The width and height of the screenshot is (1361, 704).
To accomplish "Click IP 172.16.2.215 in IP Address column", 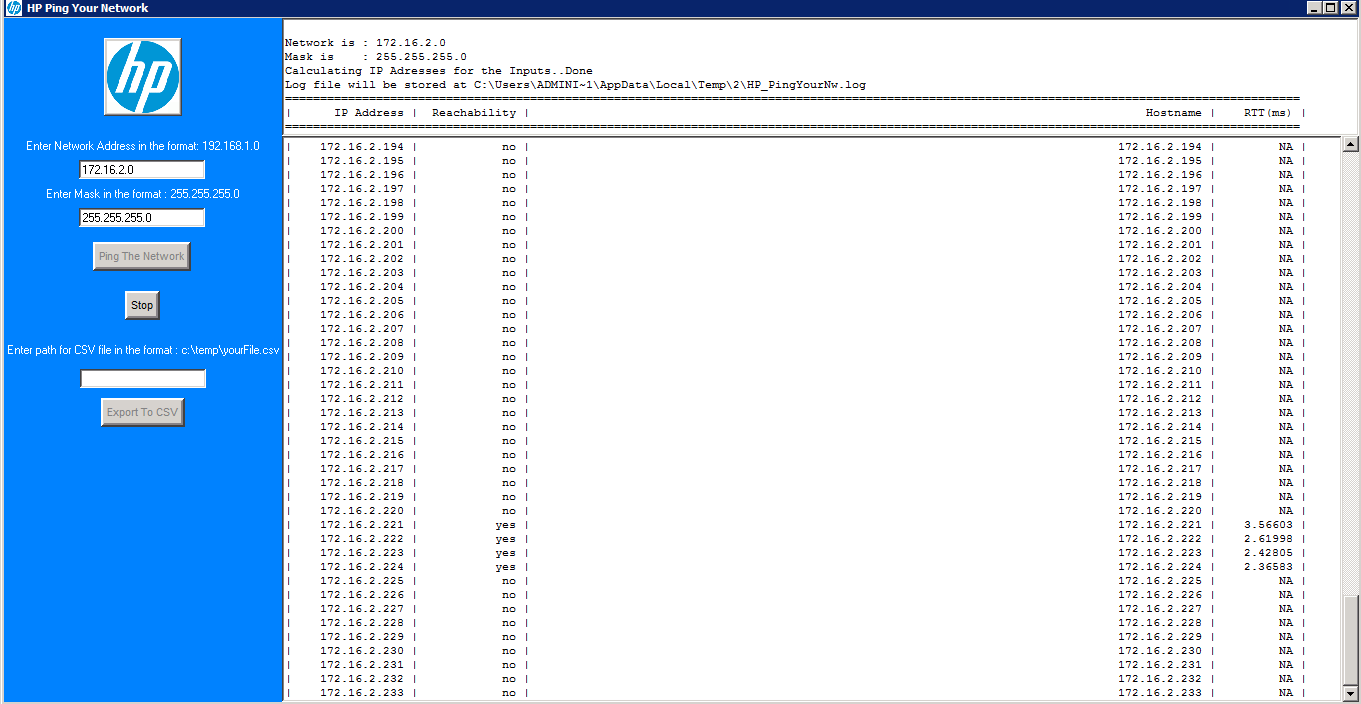I will point(362,441).
